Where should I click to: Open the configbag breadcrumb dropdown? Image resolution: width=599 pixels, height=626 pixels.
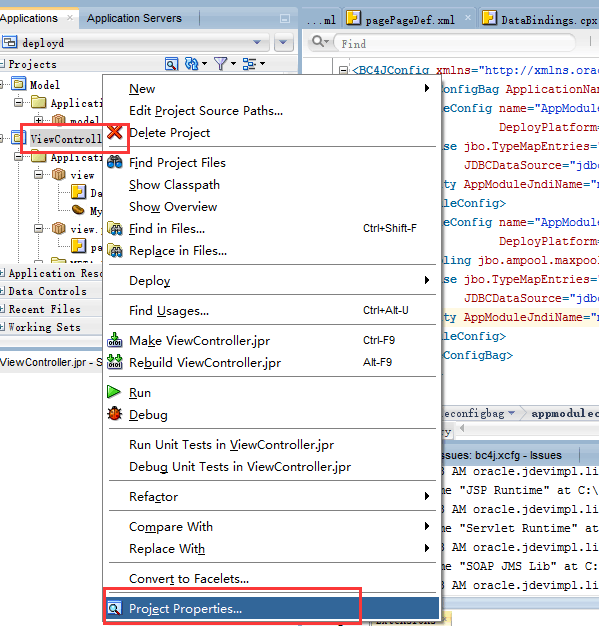pos(512,413)
